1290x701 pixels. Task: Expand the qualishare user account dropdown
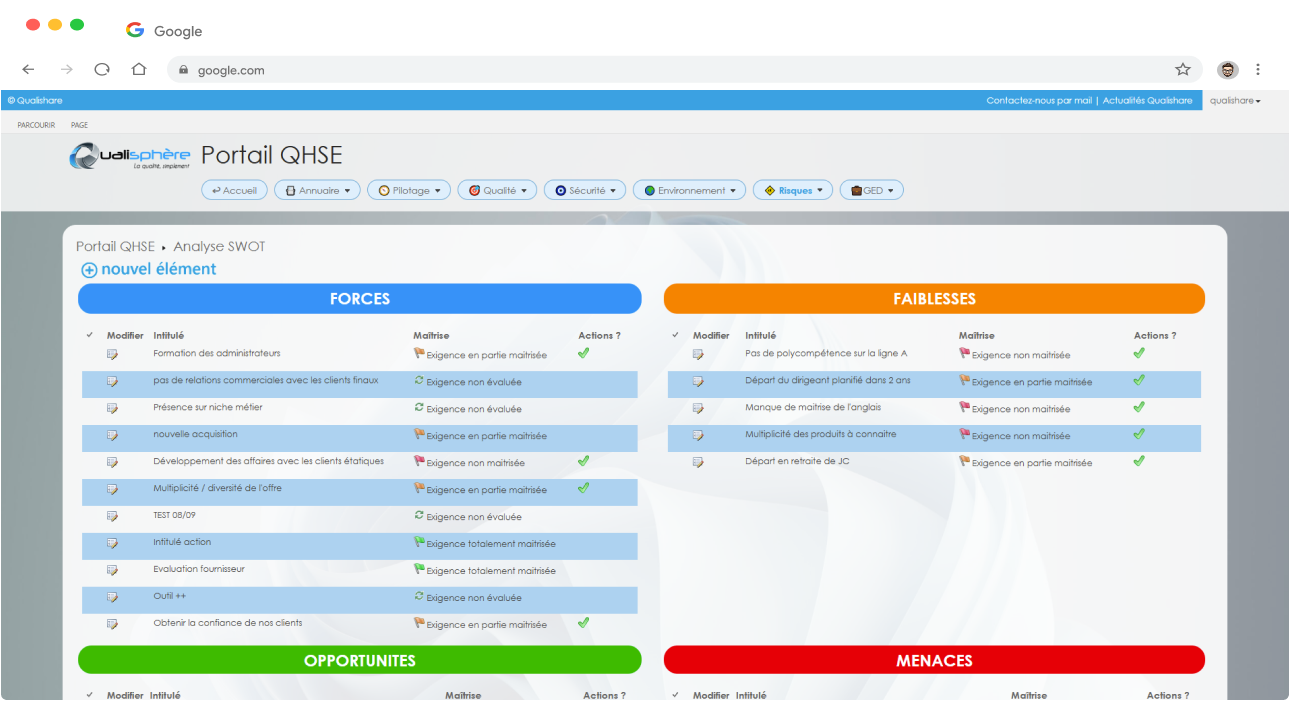click(1235, 101)
